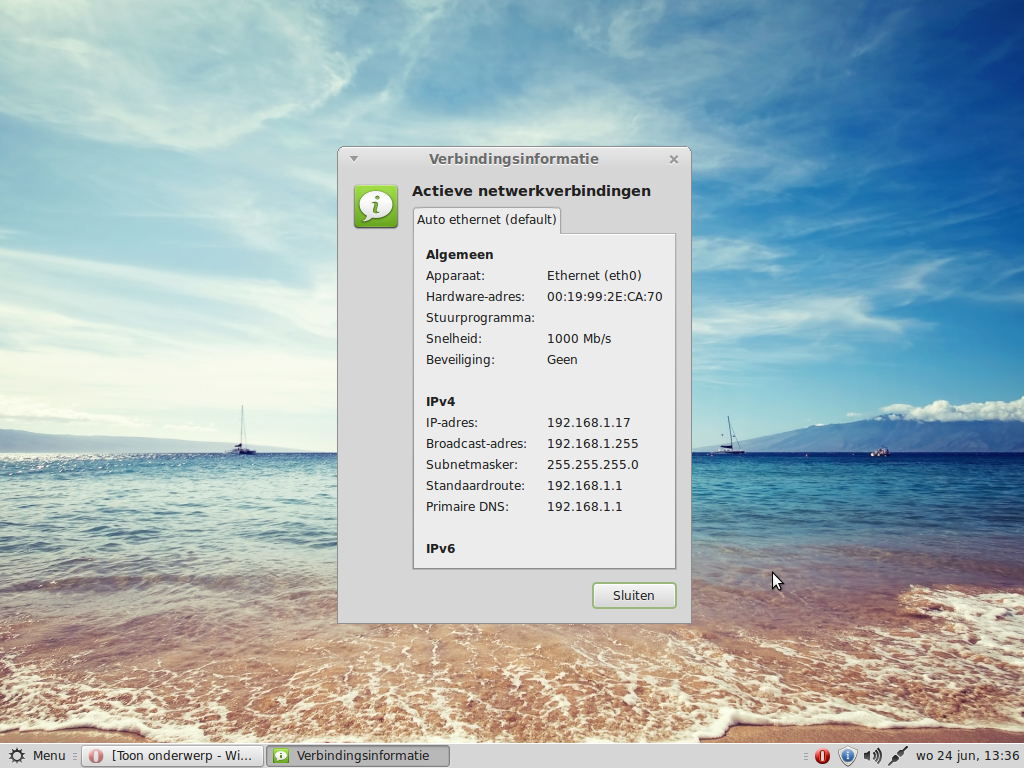The height and width of the screenshot is (768, 1024).
Task: Click the Verbindingsinformatie title bar text
Action: point(513,159)
